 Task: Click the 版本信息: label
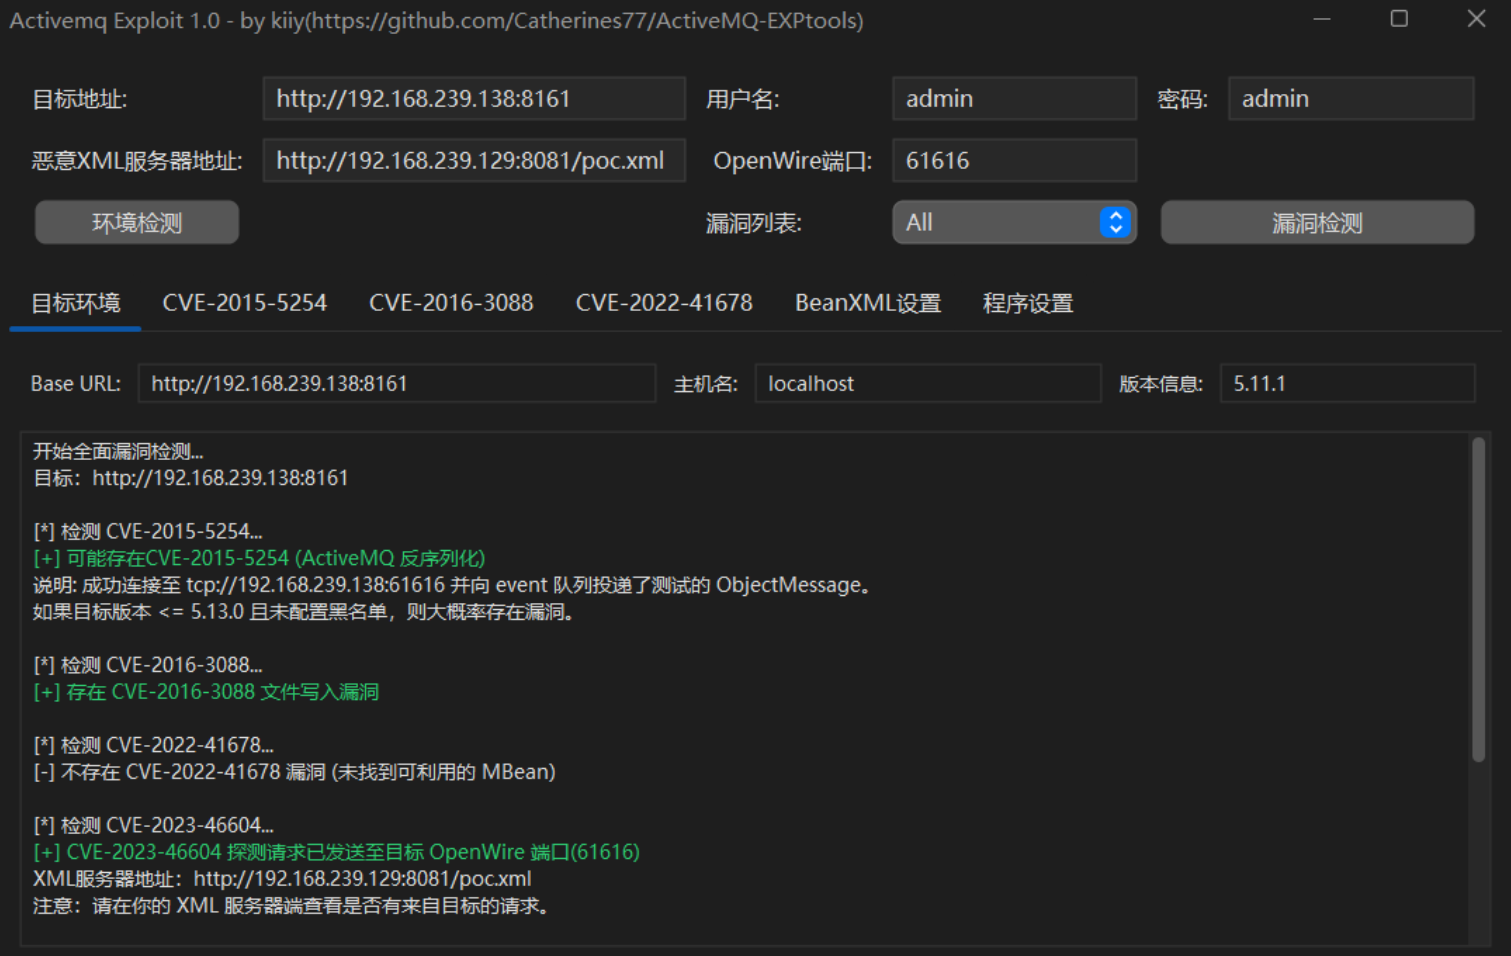click(x=1161, y=384)
